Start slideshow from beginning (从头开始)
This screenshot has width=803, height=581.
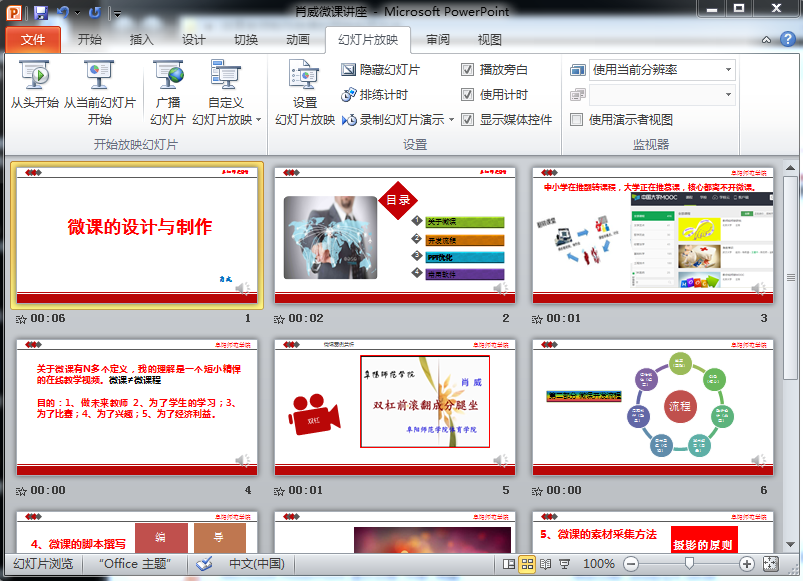click(35, 85)
